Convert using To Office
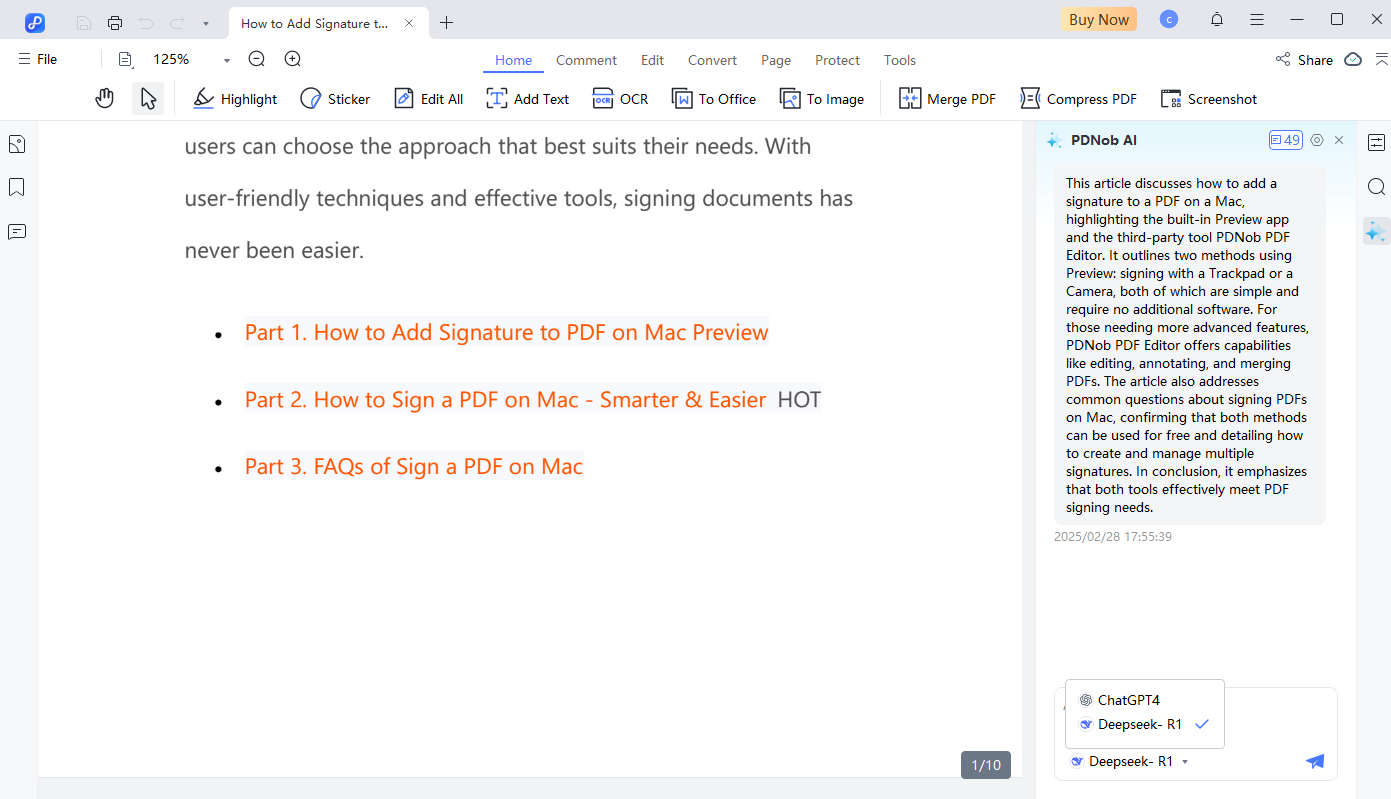Image resolution: width=1391 pixels, height=799 pixels. click(713, 99)
